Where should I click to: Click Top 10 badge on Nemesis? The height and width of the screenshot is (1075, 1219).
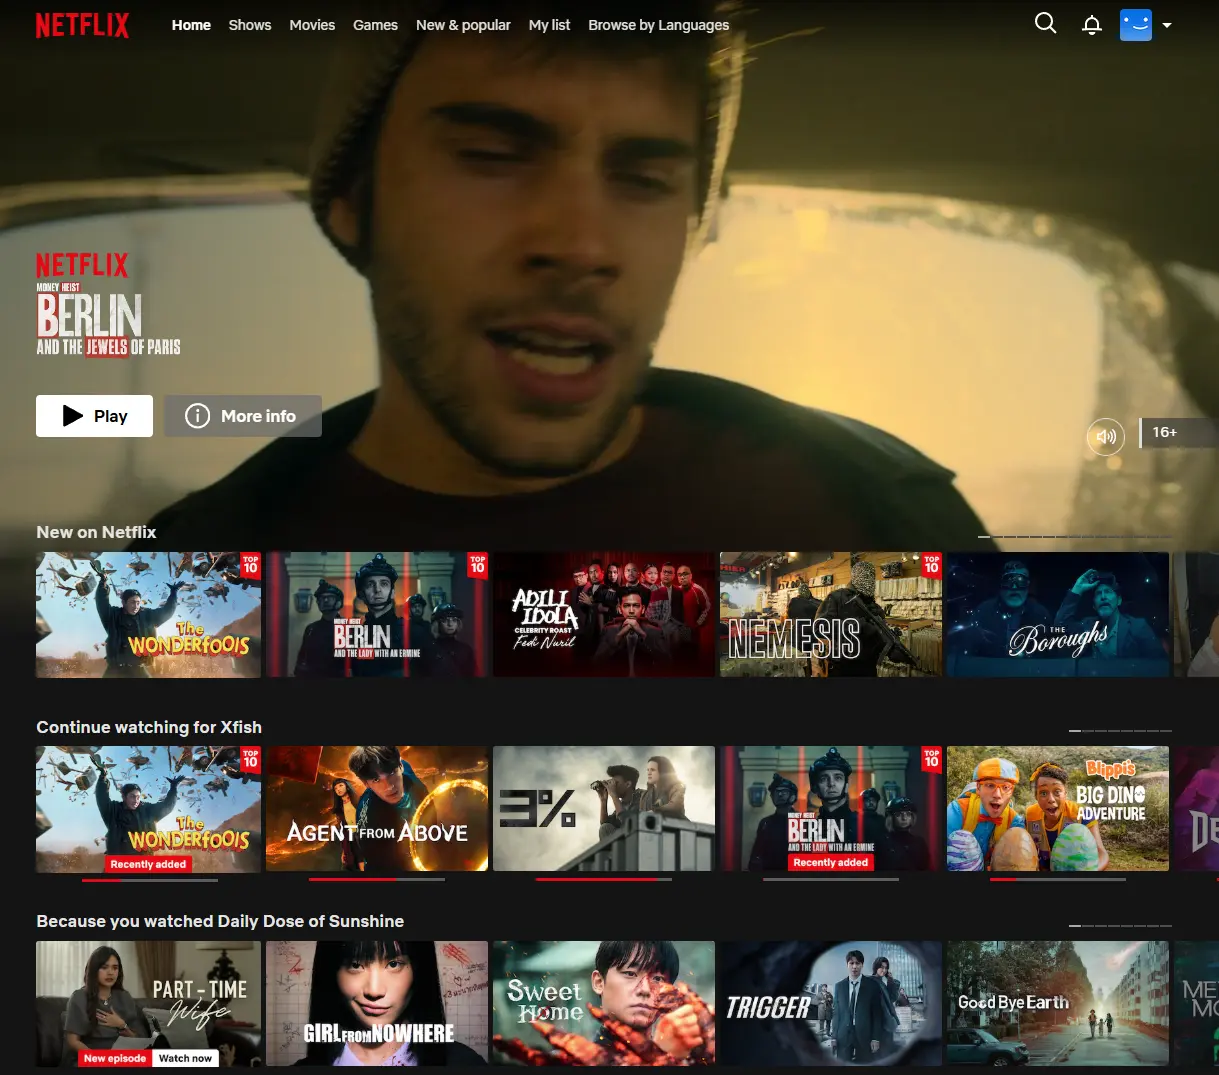pyautogui.click(x=932, y=565)
